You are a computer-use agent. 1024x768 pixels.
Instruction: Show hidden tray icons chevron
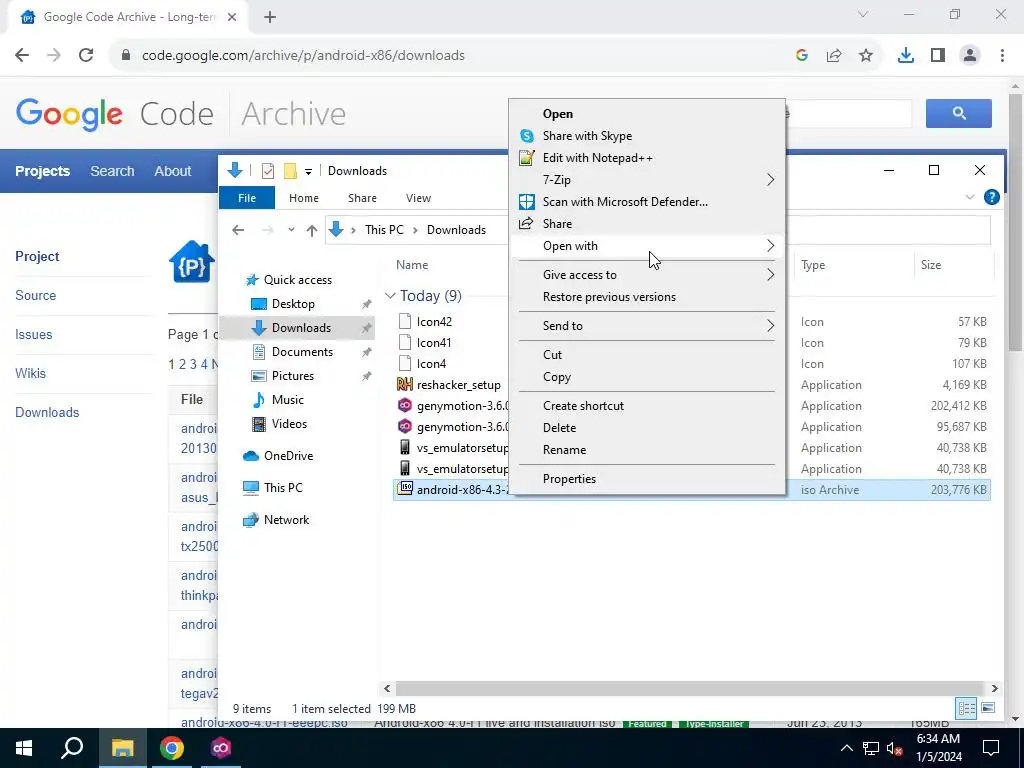point(846,748)
